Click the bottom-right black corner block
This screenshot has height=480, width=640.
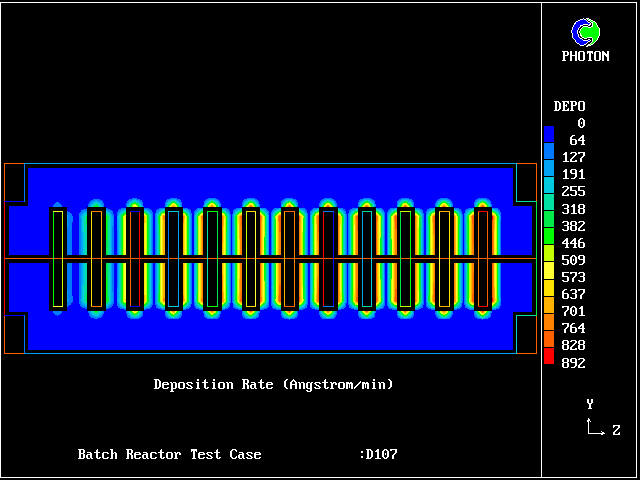(x=526, y=333)
